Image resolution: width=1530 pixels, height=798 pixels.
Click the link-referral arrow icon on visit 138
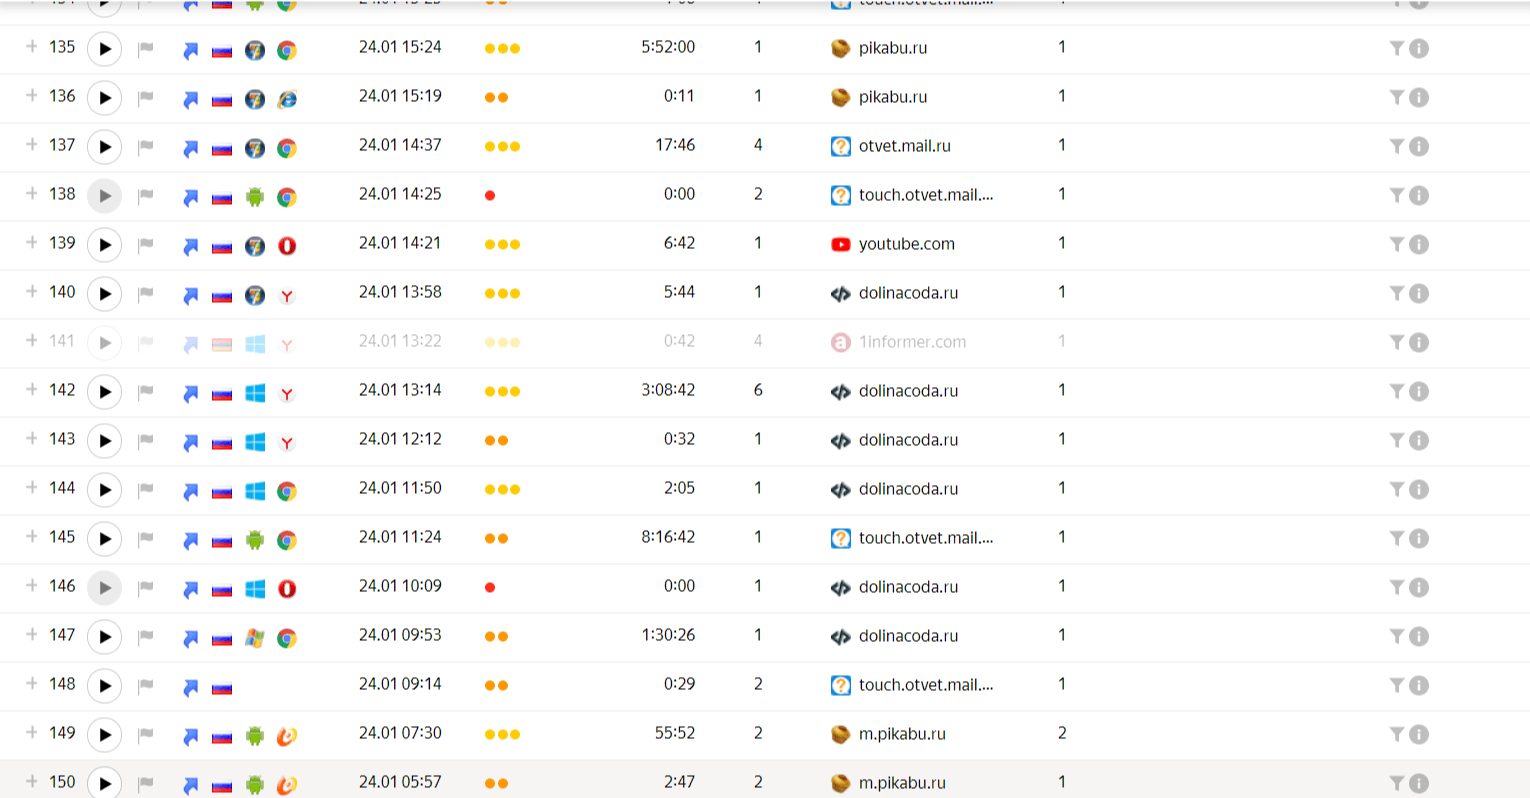click(190, 197)
